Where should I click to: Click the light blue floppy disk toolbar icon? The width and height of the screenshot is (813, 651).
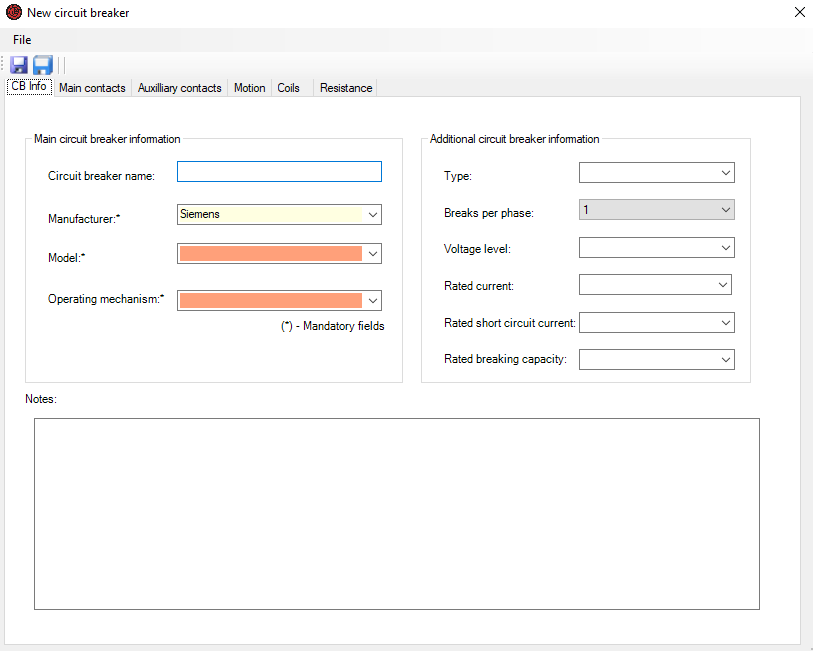click(43, 65)
